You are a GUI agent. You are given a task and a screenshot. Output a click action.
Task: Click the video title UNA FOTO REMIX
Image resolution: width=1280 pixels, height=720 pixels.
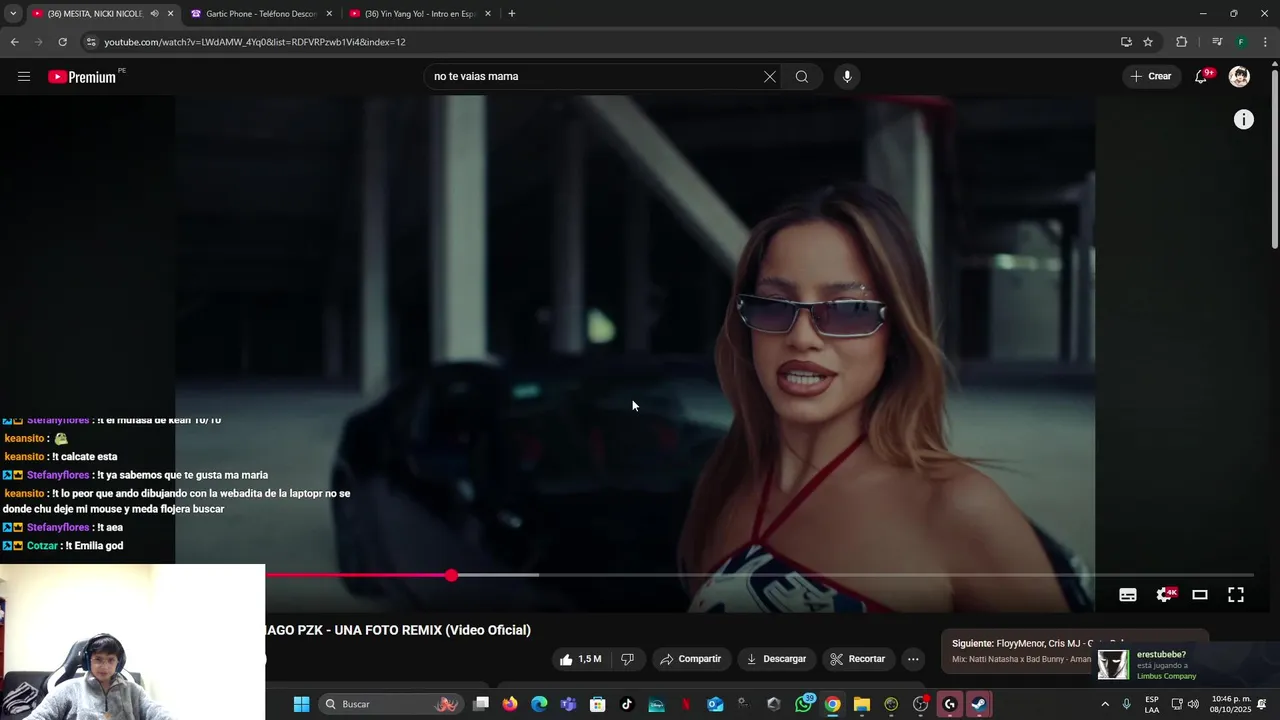pyautogui.click(x=398, y=630)
